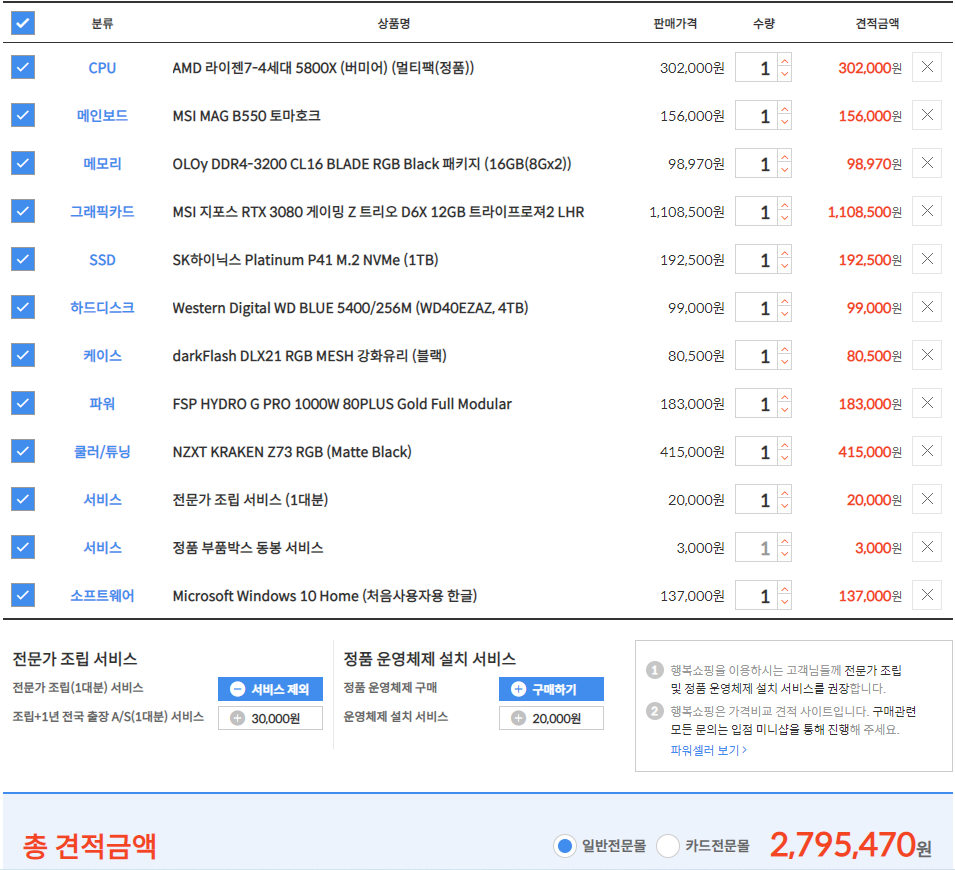Click product name FSP HYDRO G PRO 1000W

pyautogui.click(x=342, y=404)
